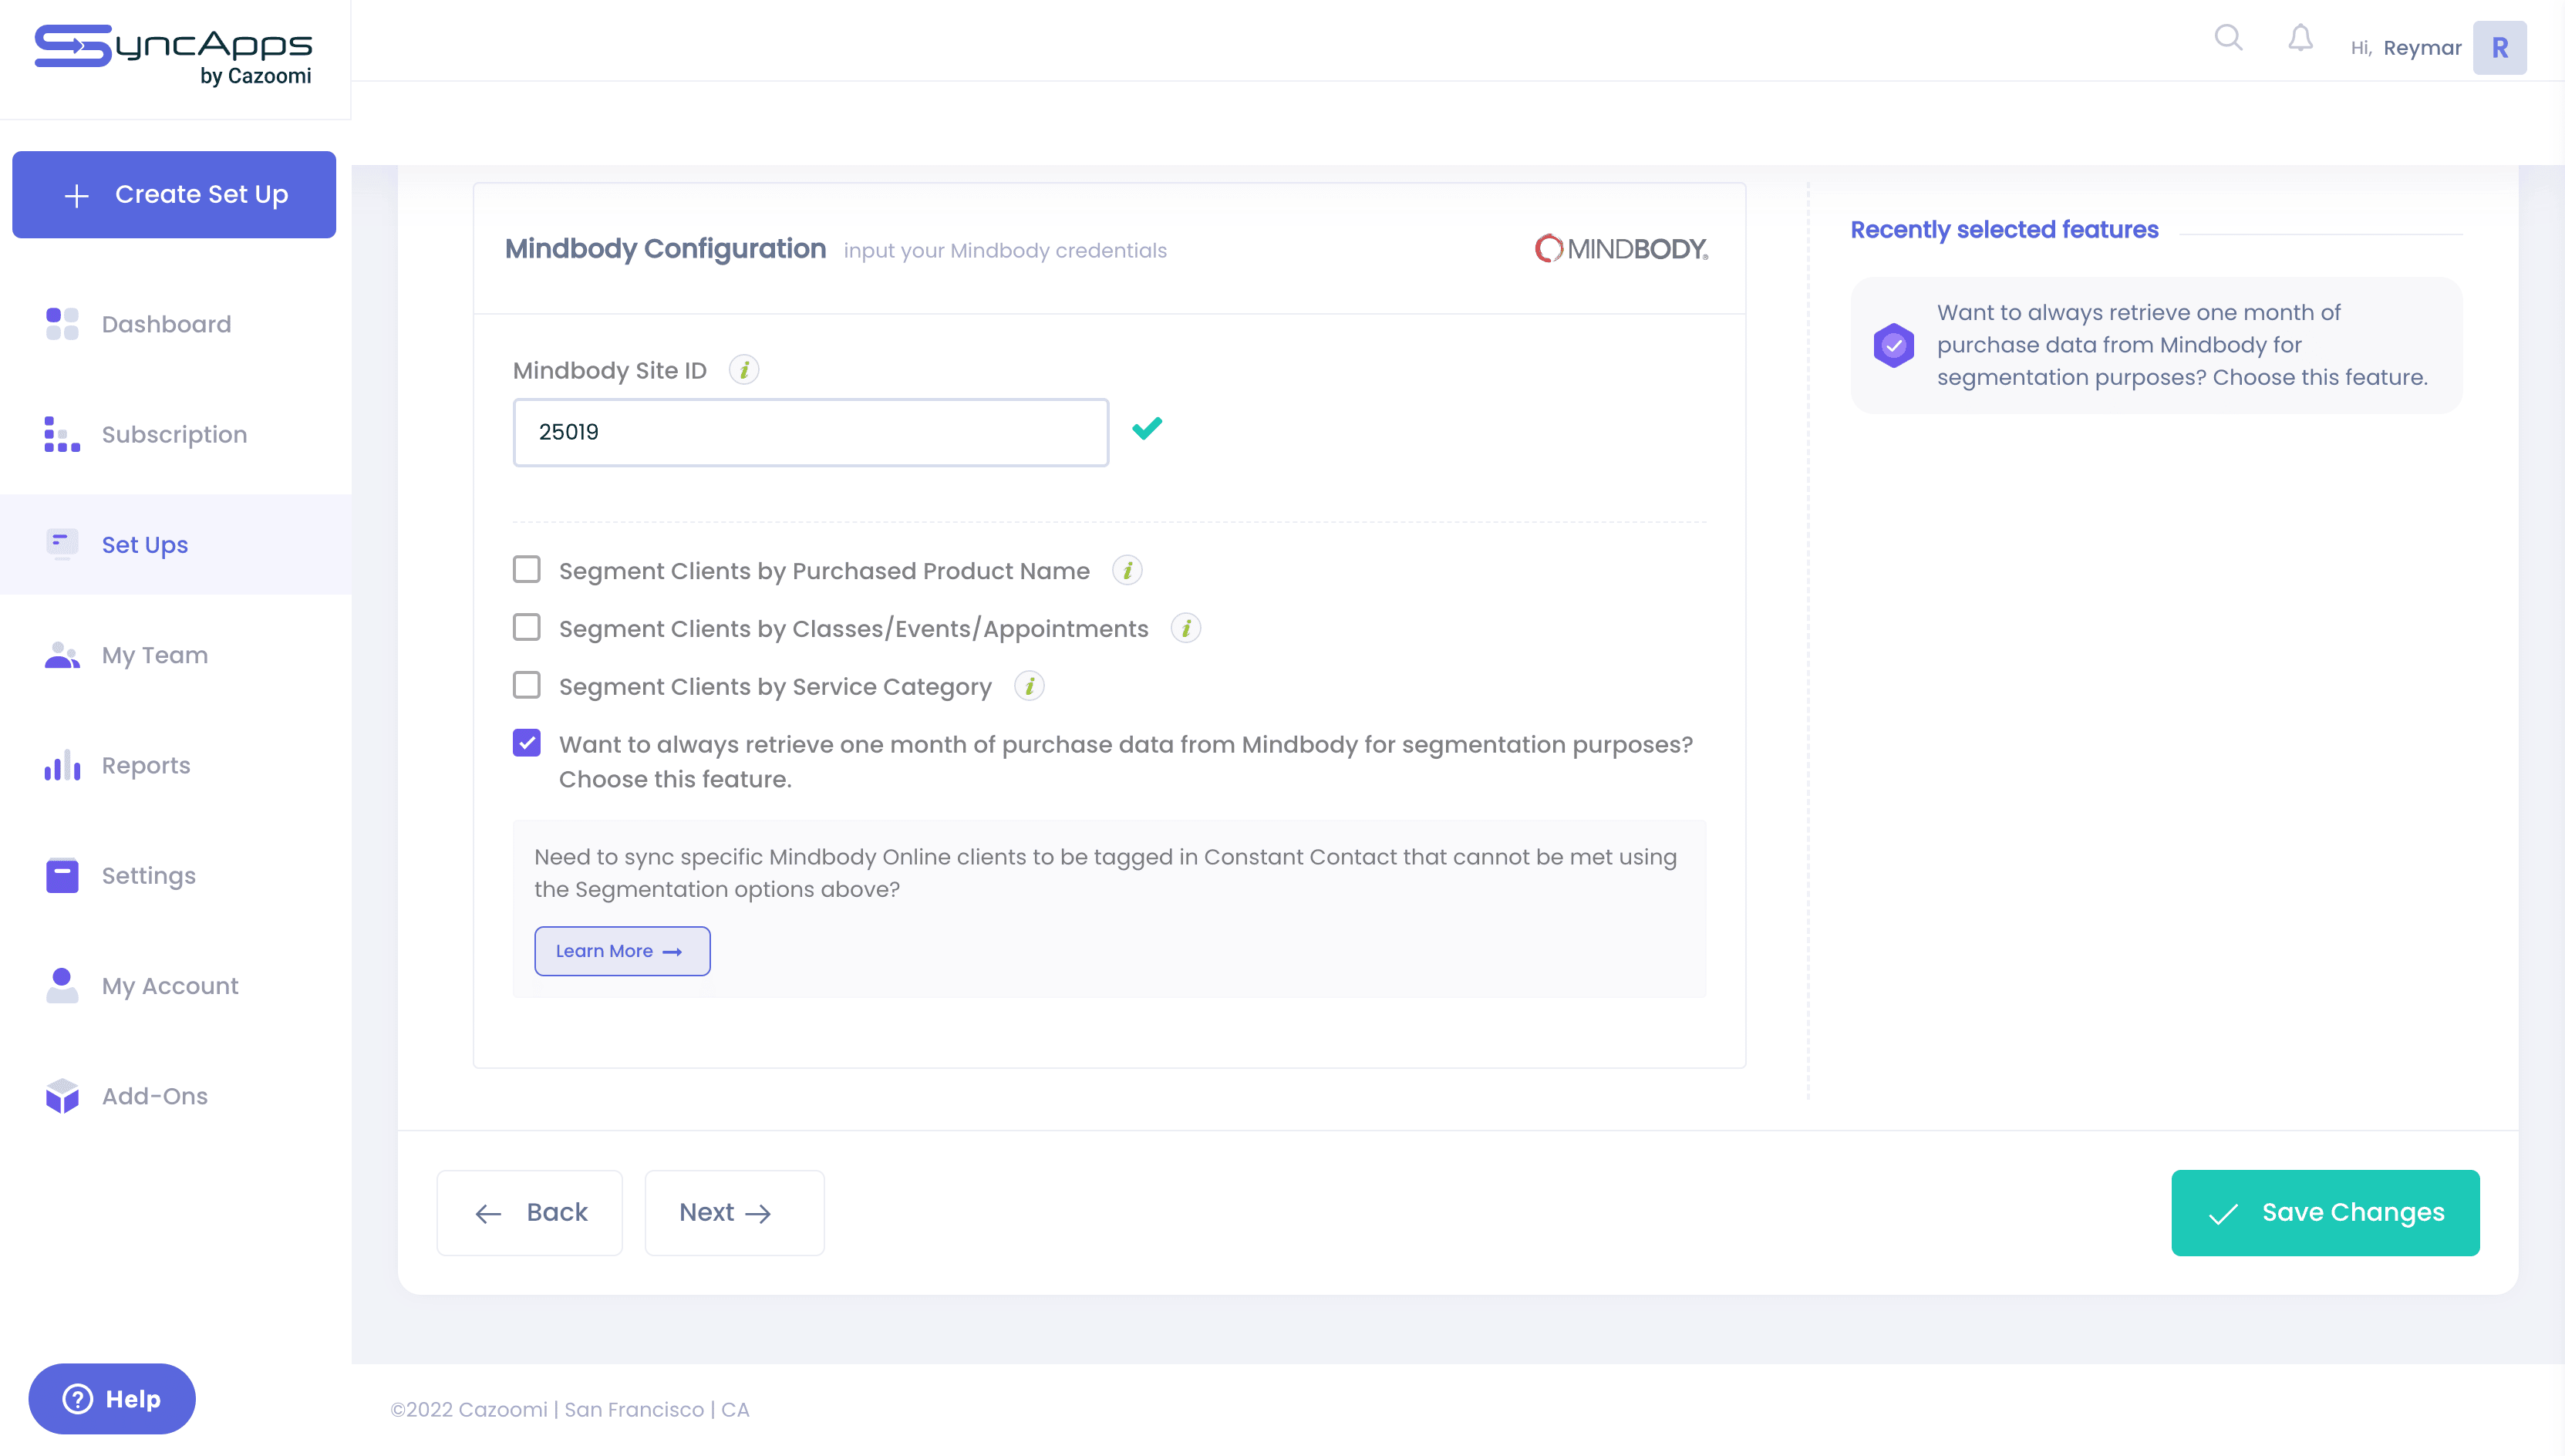Click the Save Changes button
The height and width of the screenshot is (1456, 2565).
tap(2324, 1212)
